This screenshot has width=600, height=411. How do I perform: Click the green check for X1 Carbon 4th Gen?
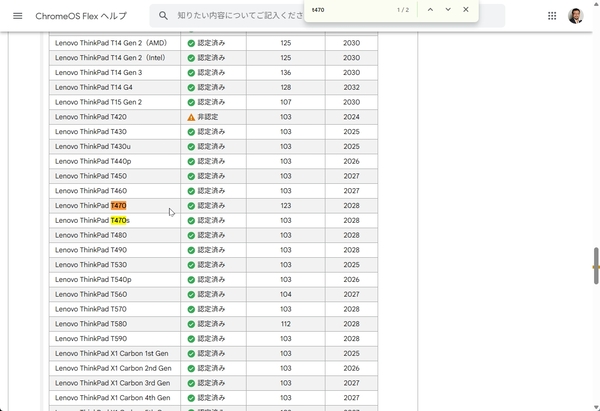(x=191, y=398)
